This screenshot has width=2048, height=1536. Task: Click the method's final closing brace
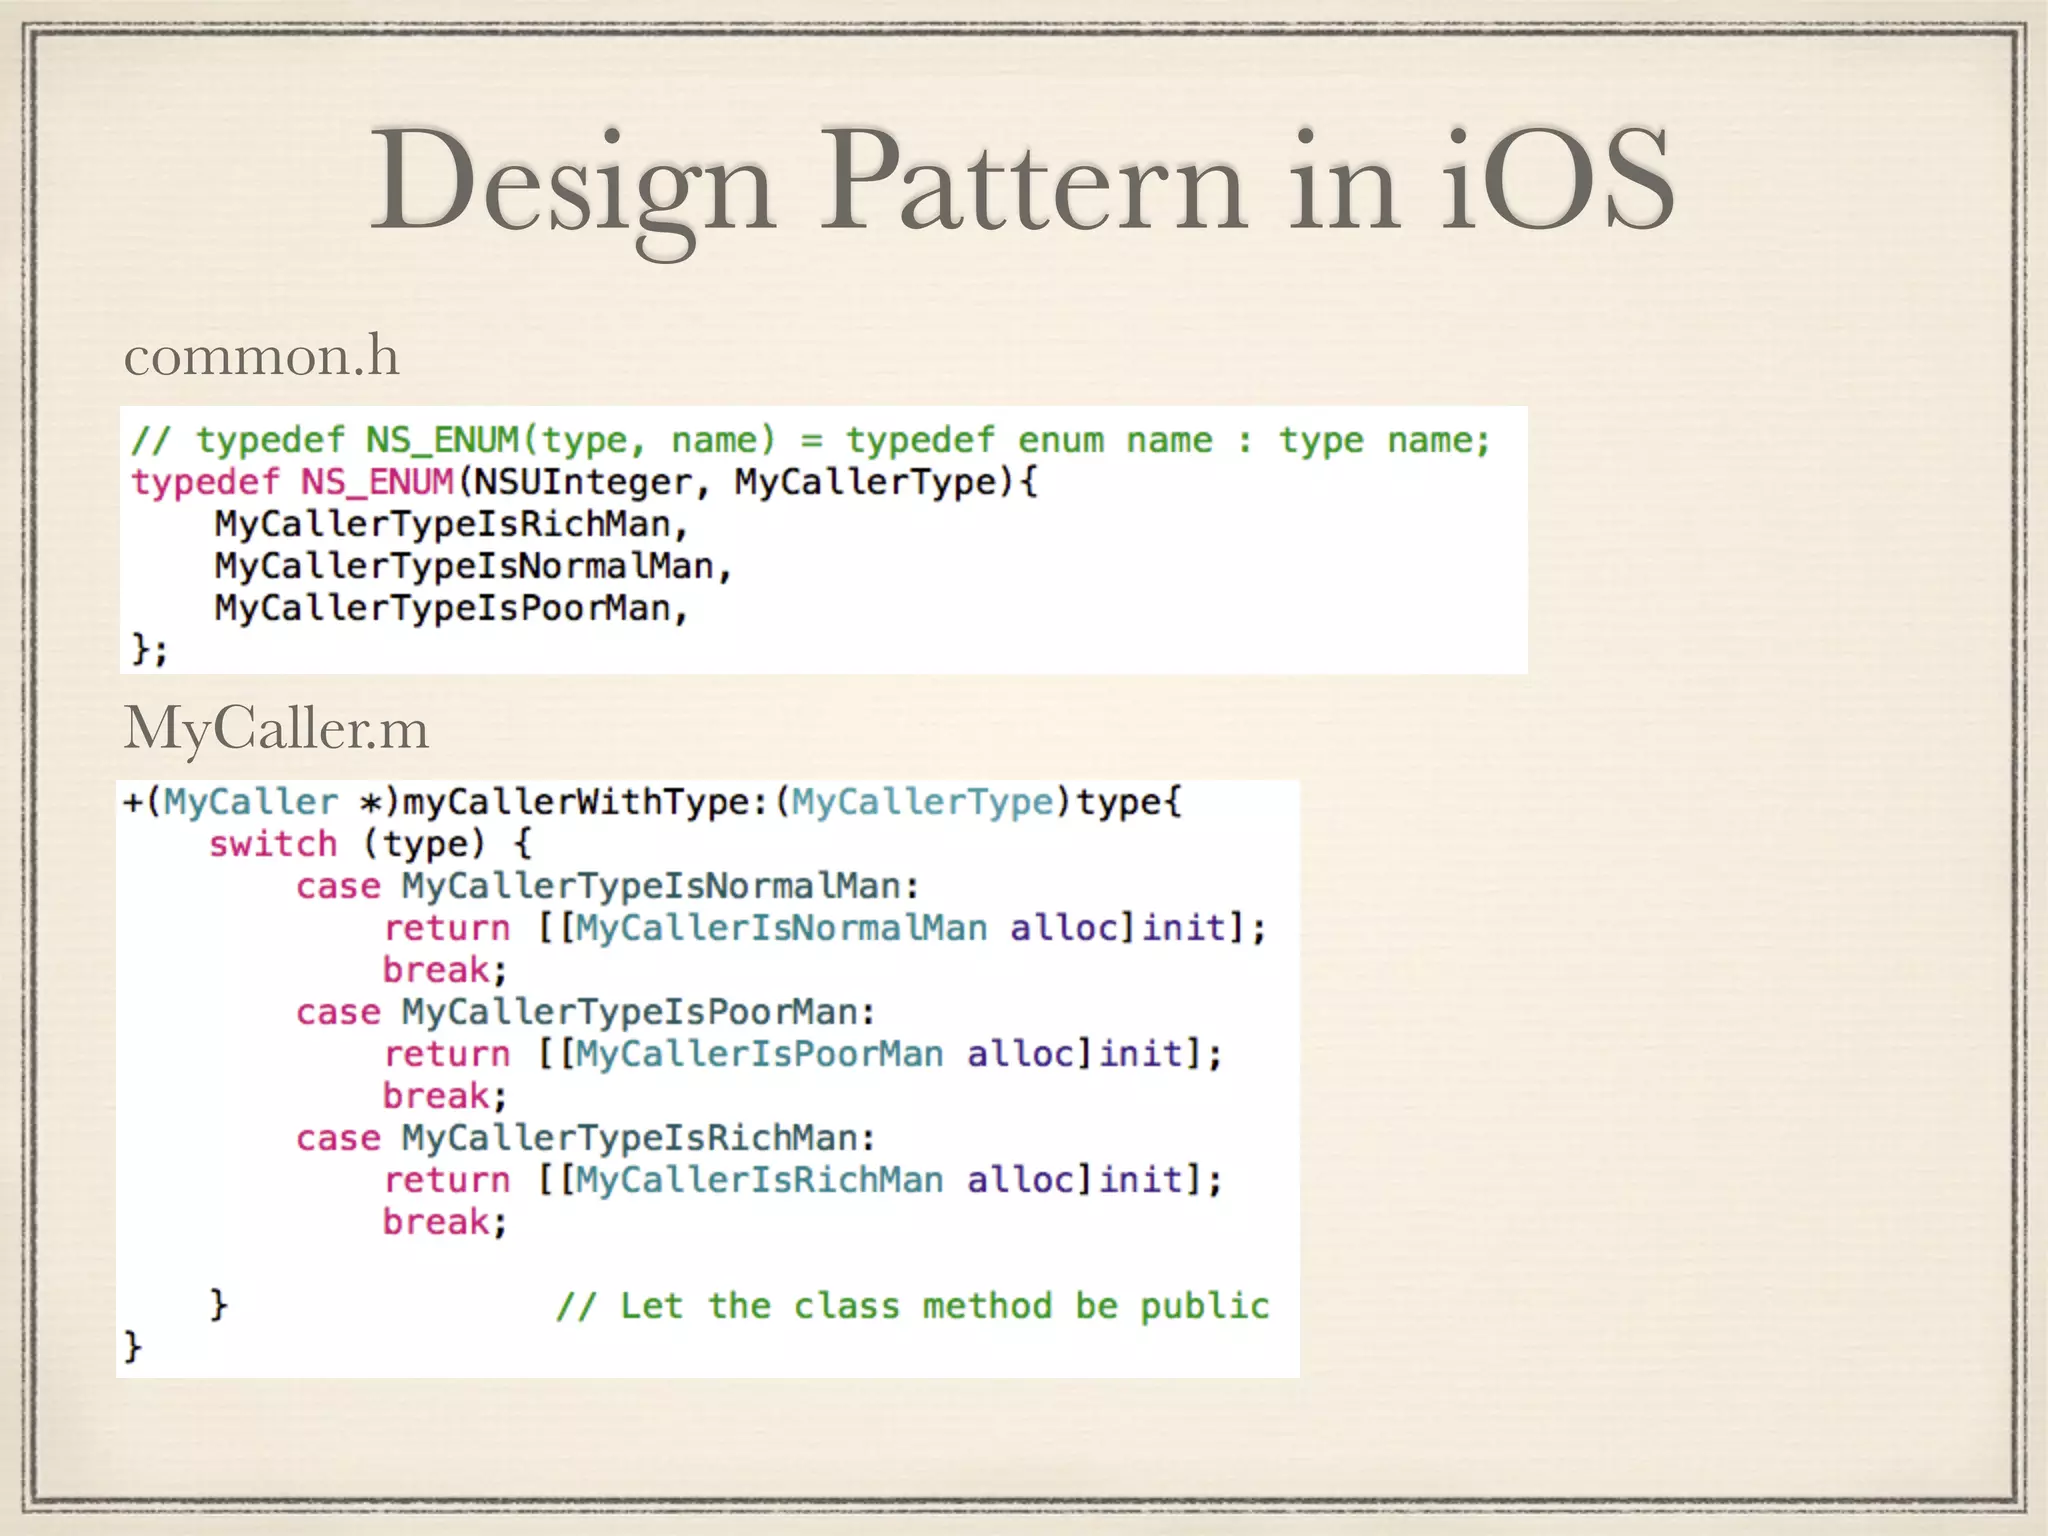(x=133, y=1347)
